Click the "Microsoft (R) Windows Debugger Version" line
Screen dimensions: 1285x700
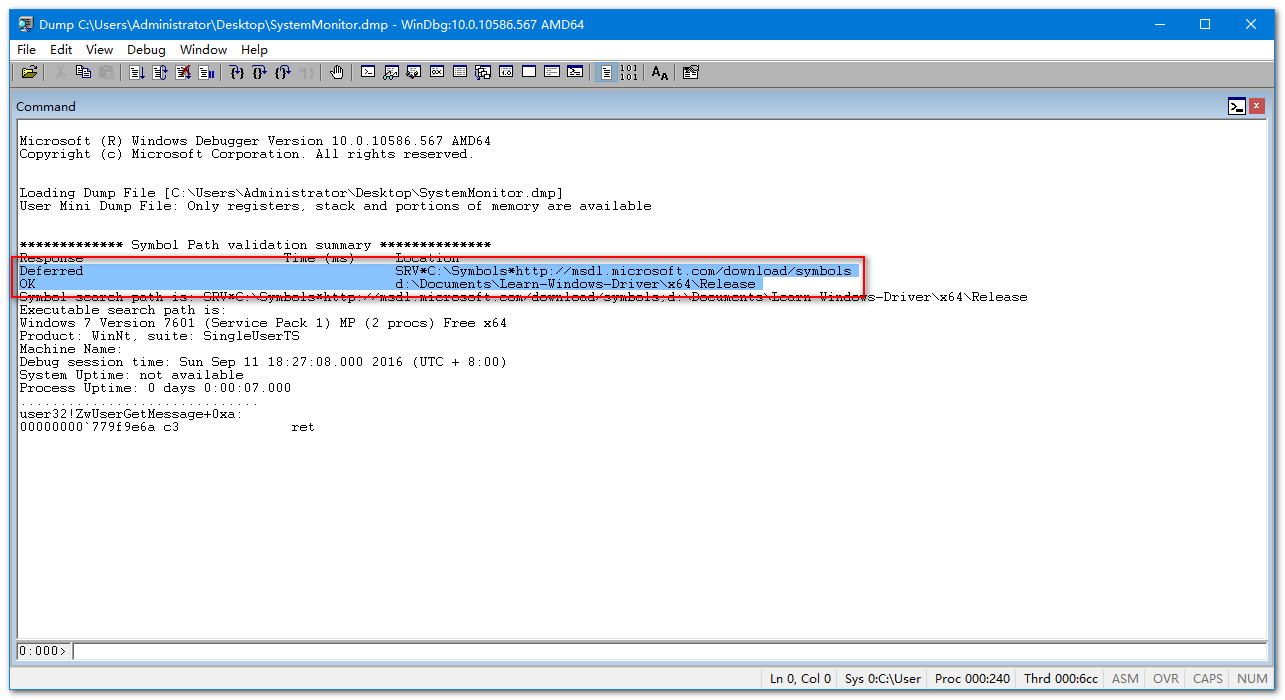(x=255, y=141)
